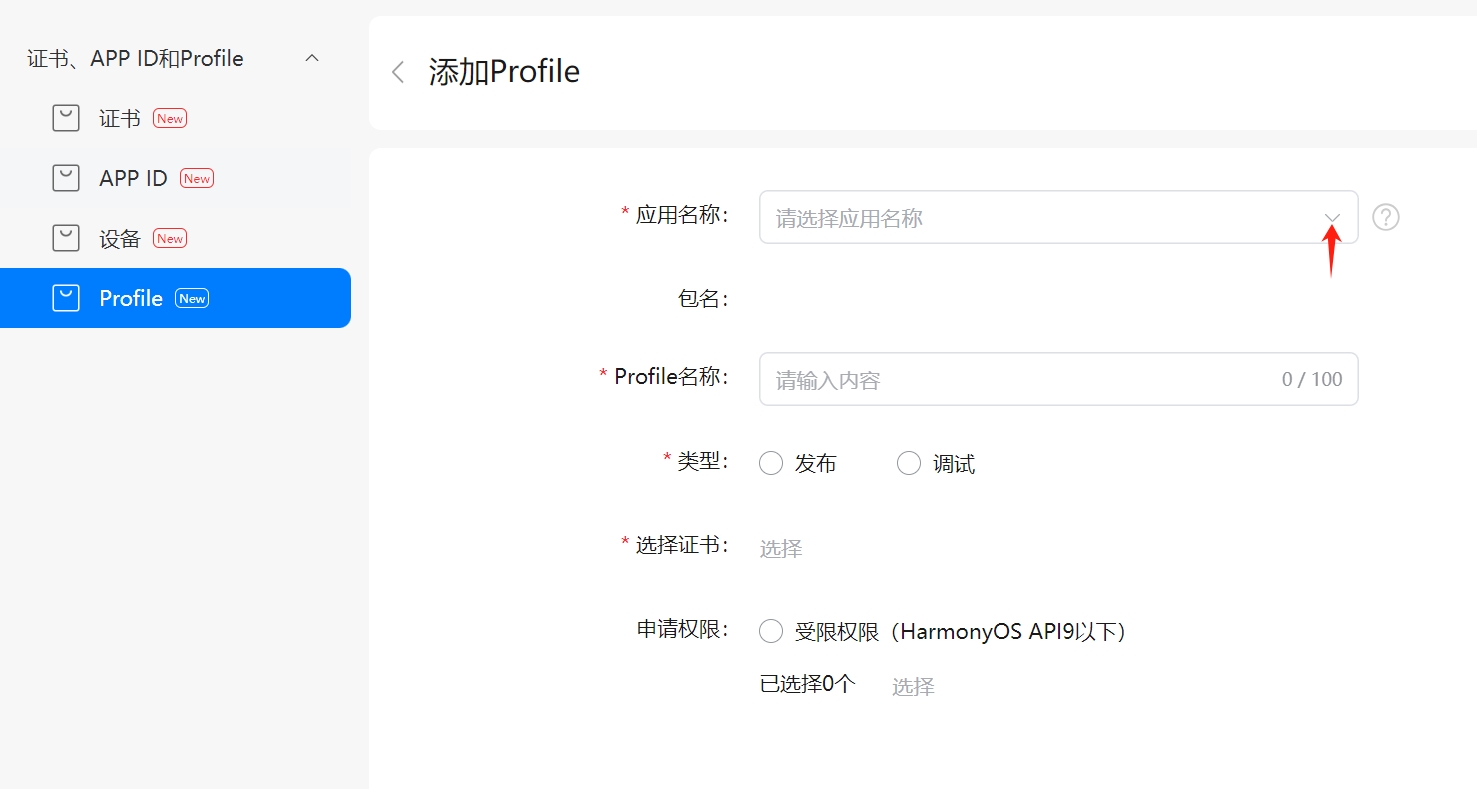
Task: Click the New badge next to 设备
Action: coord(170,239)
